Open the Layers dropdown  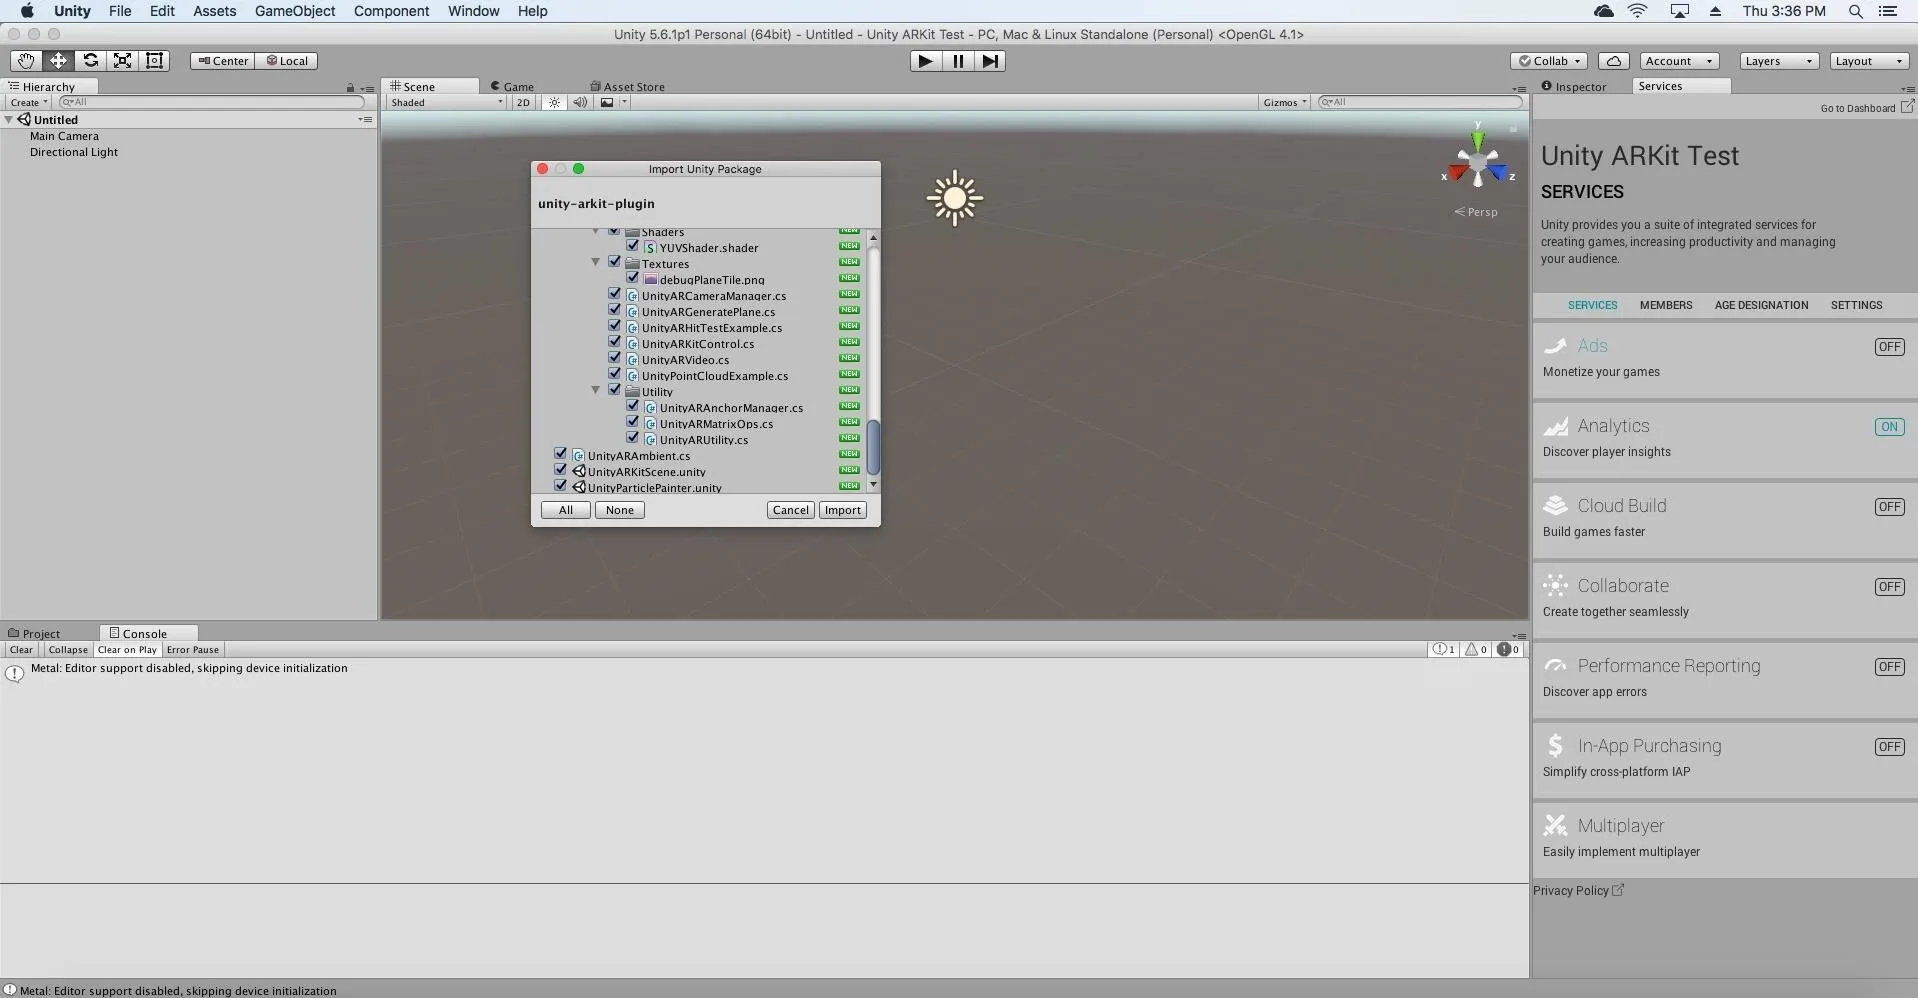[1778, 61]
